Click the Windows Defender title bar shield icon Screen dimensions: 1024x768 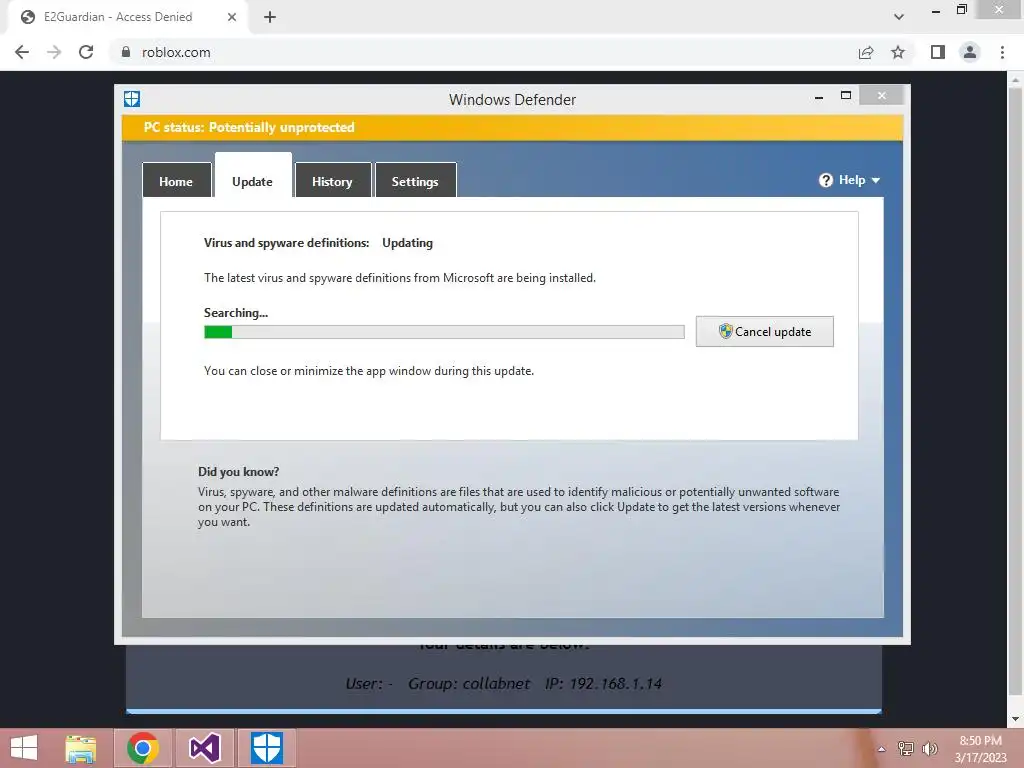[x=132, y=99]
